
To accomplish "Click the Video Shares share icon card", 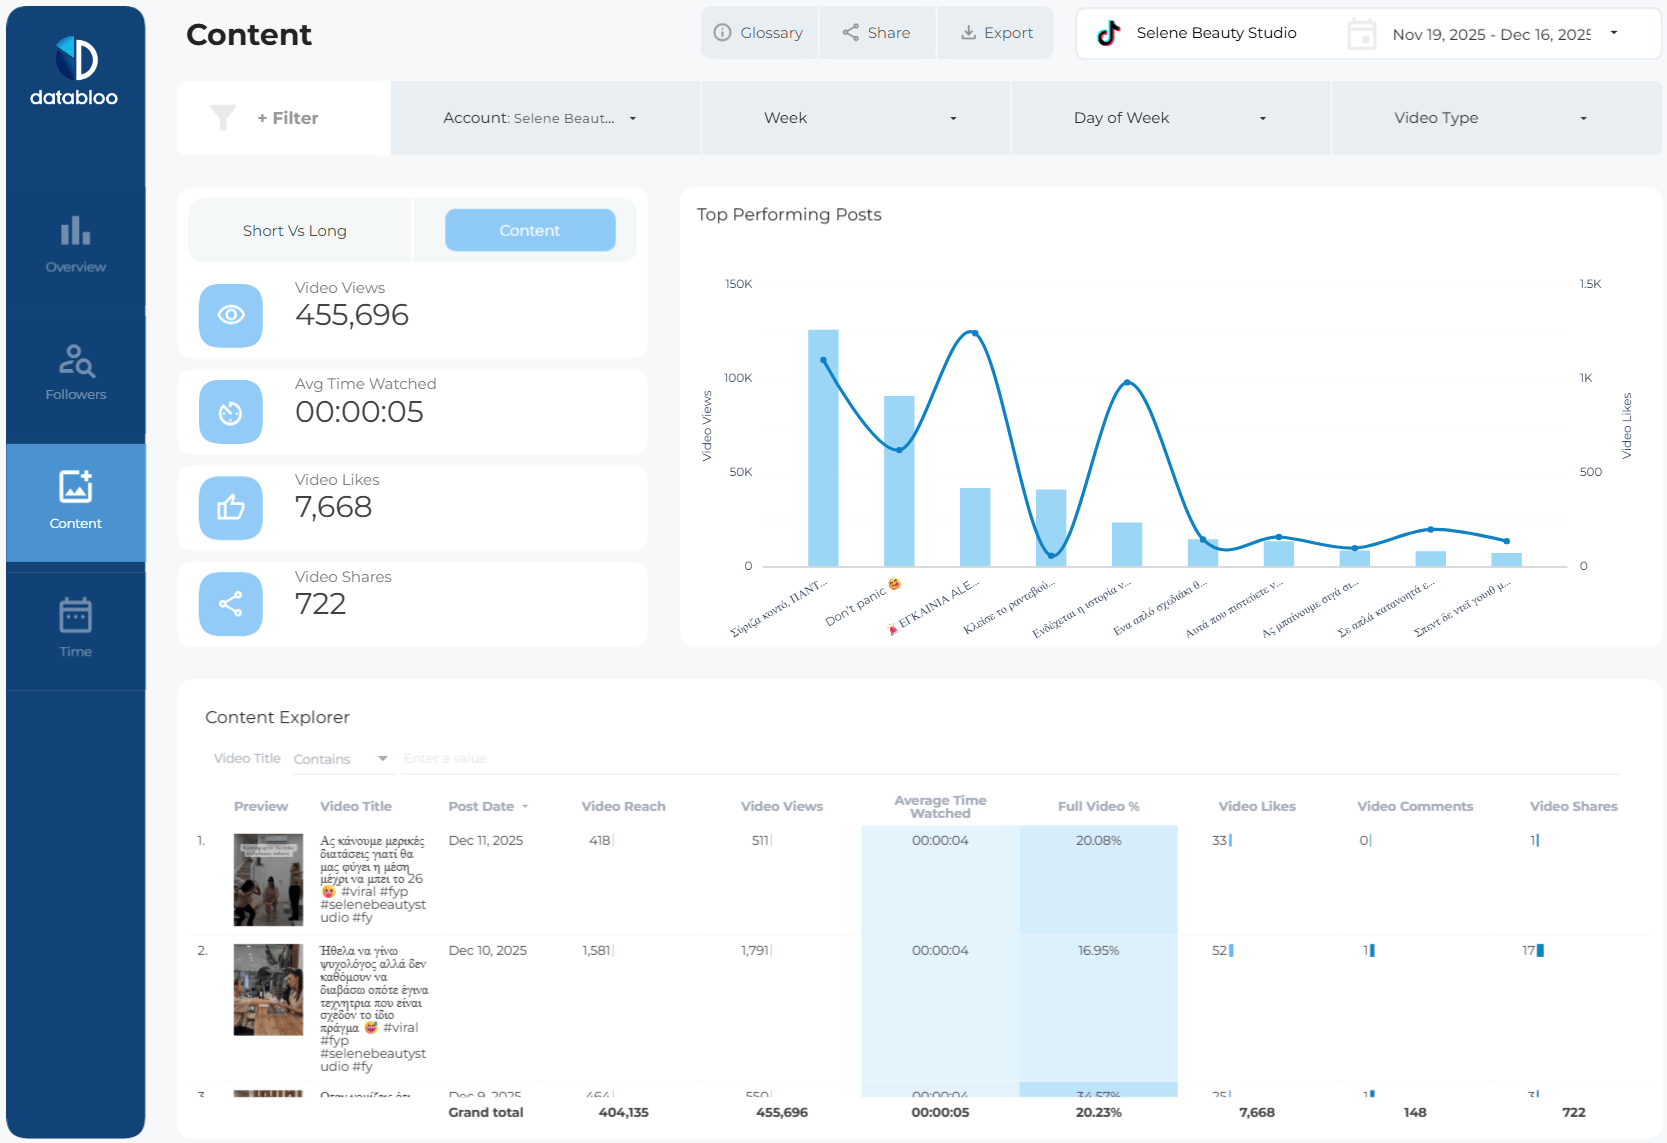I will pos(231,604).
